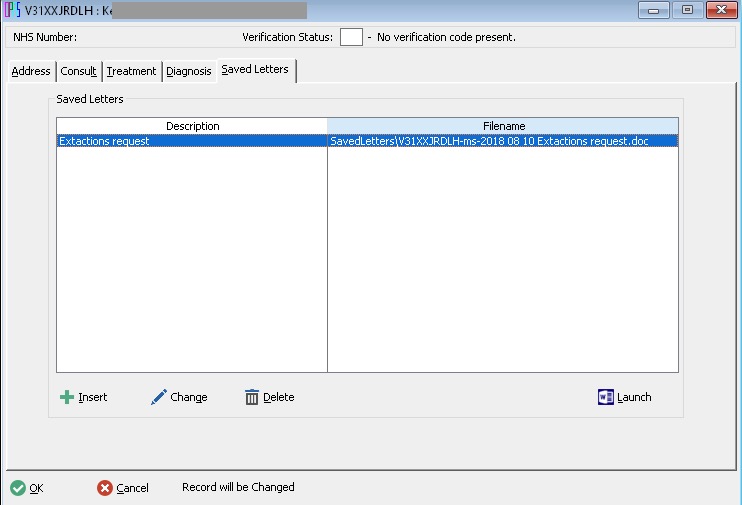Viewport: 742px width, 505px height.
Task: Switch to the Address tab
Action: (x=31, y=71)
